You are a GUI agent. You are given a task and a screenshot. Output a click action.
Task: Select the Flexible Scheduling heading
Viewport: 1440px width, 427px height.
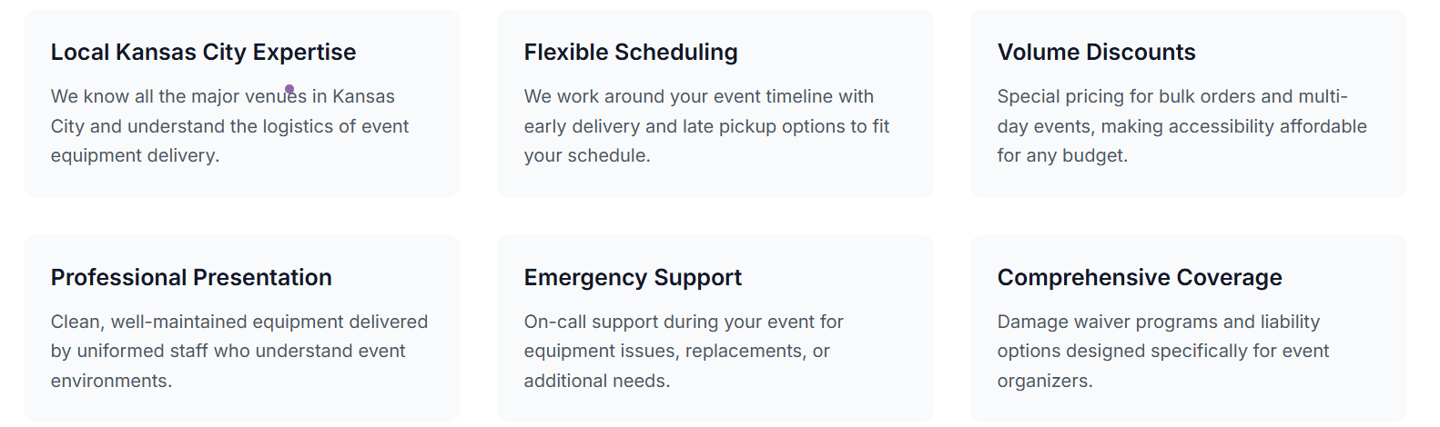point(631,52)
